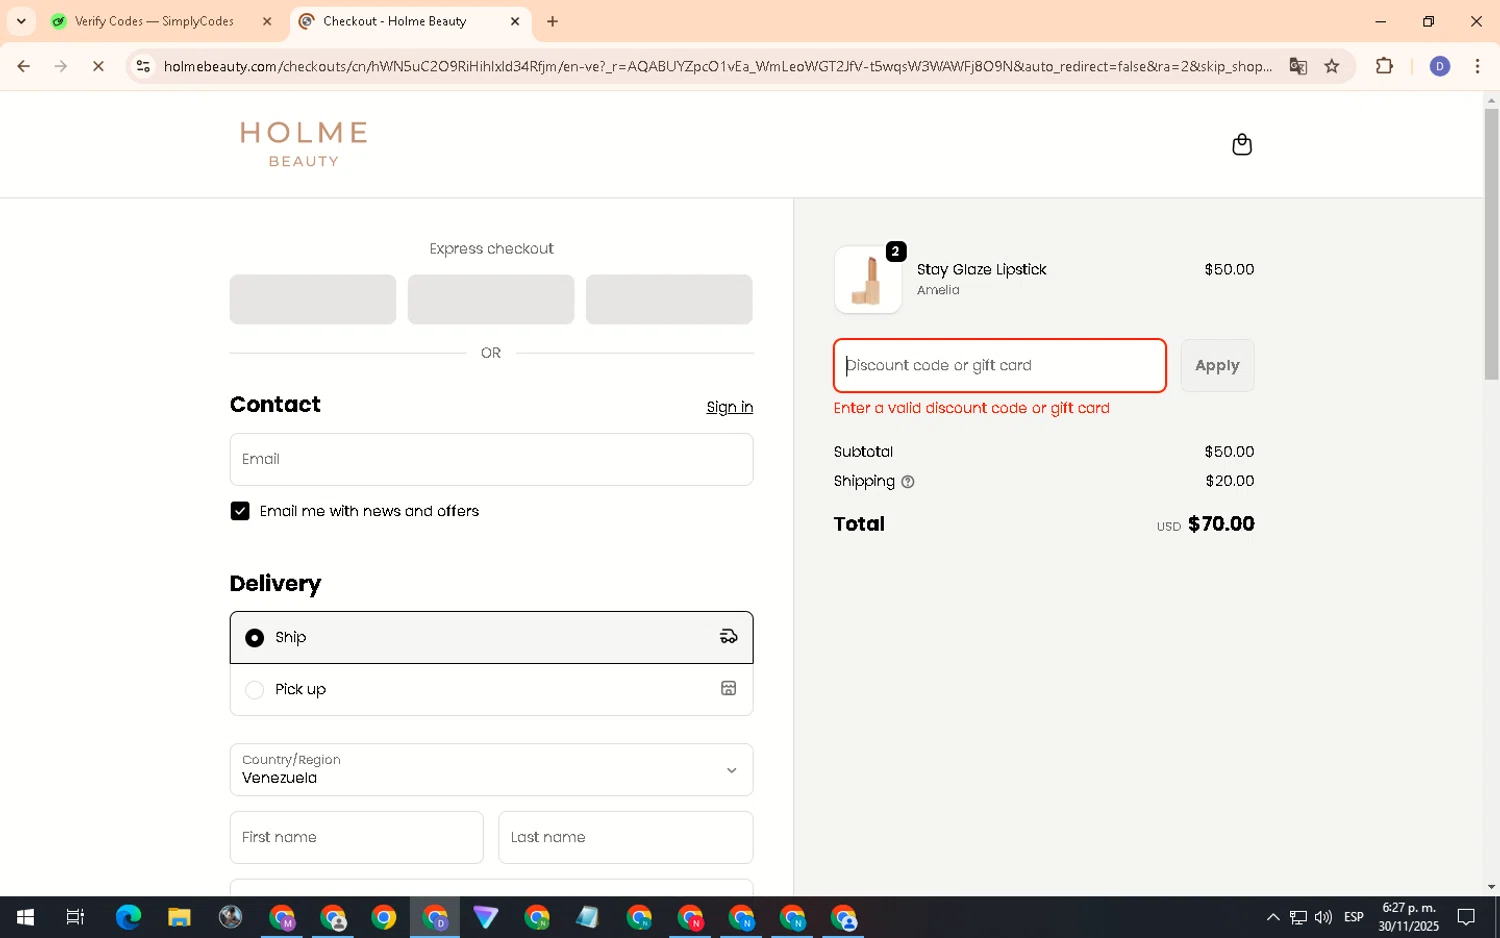Switch to the Verify Codes SimplyCodes tab
Image resolution: width=1500 pixels, height=938 pixels.
point(154,21)
